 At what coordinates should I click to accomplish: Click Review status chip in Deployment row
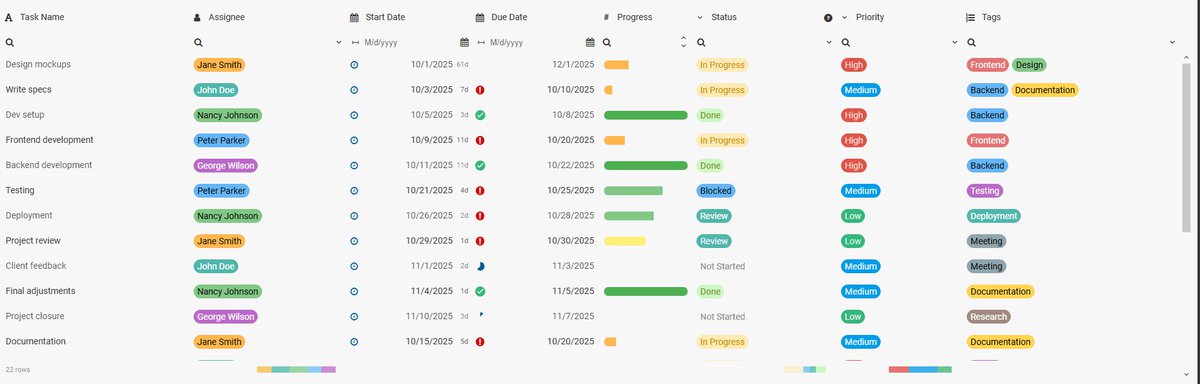click(714, 215)
